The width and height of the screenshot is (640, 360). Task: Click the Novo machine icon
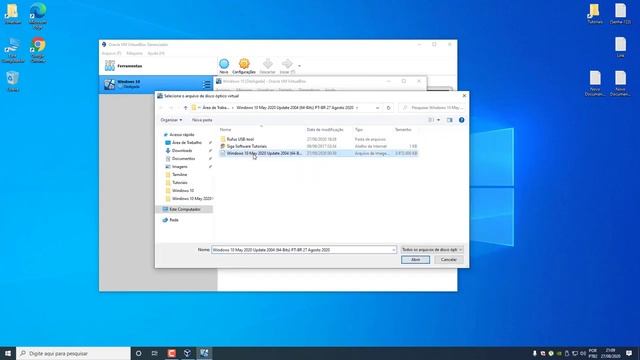click(224, 66)
